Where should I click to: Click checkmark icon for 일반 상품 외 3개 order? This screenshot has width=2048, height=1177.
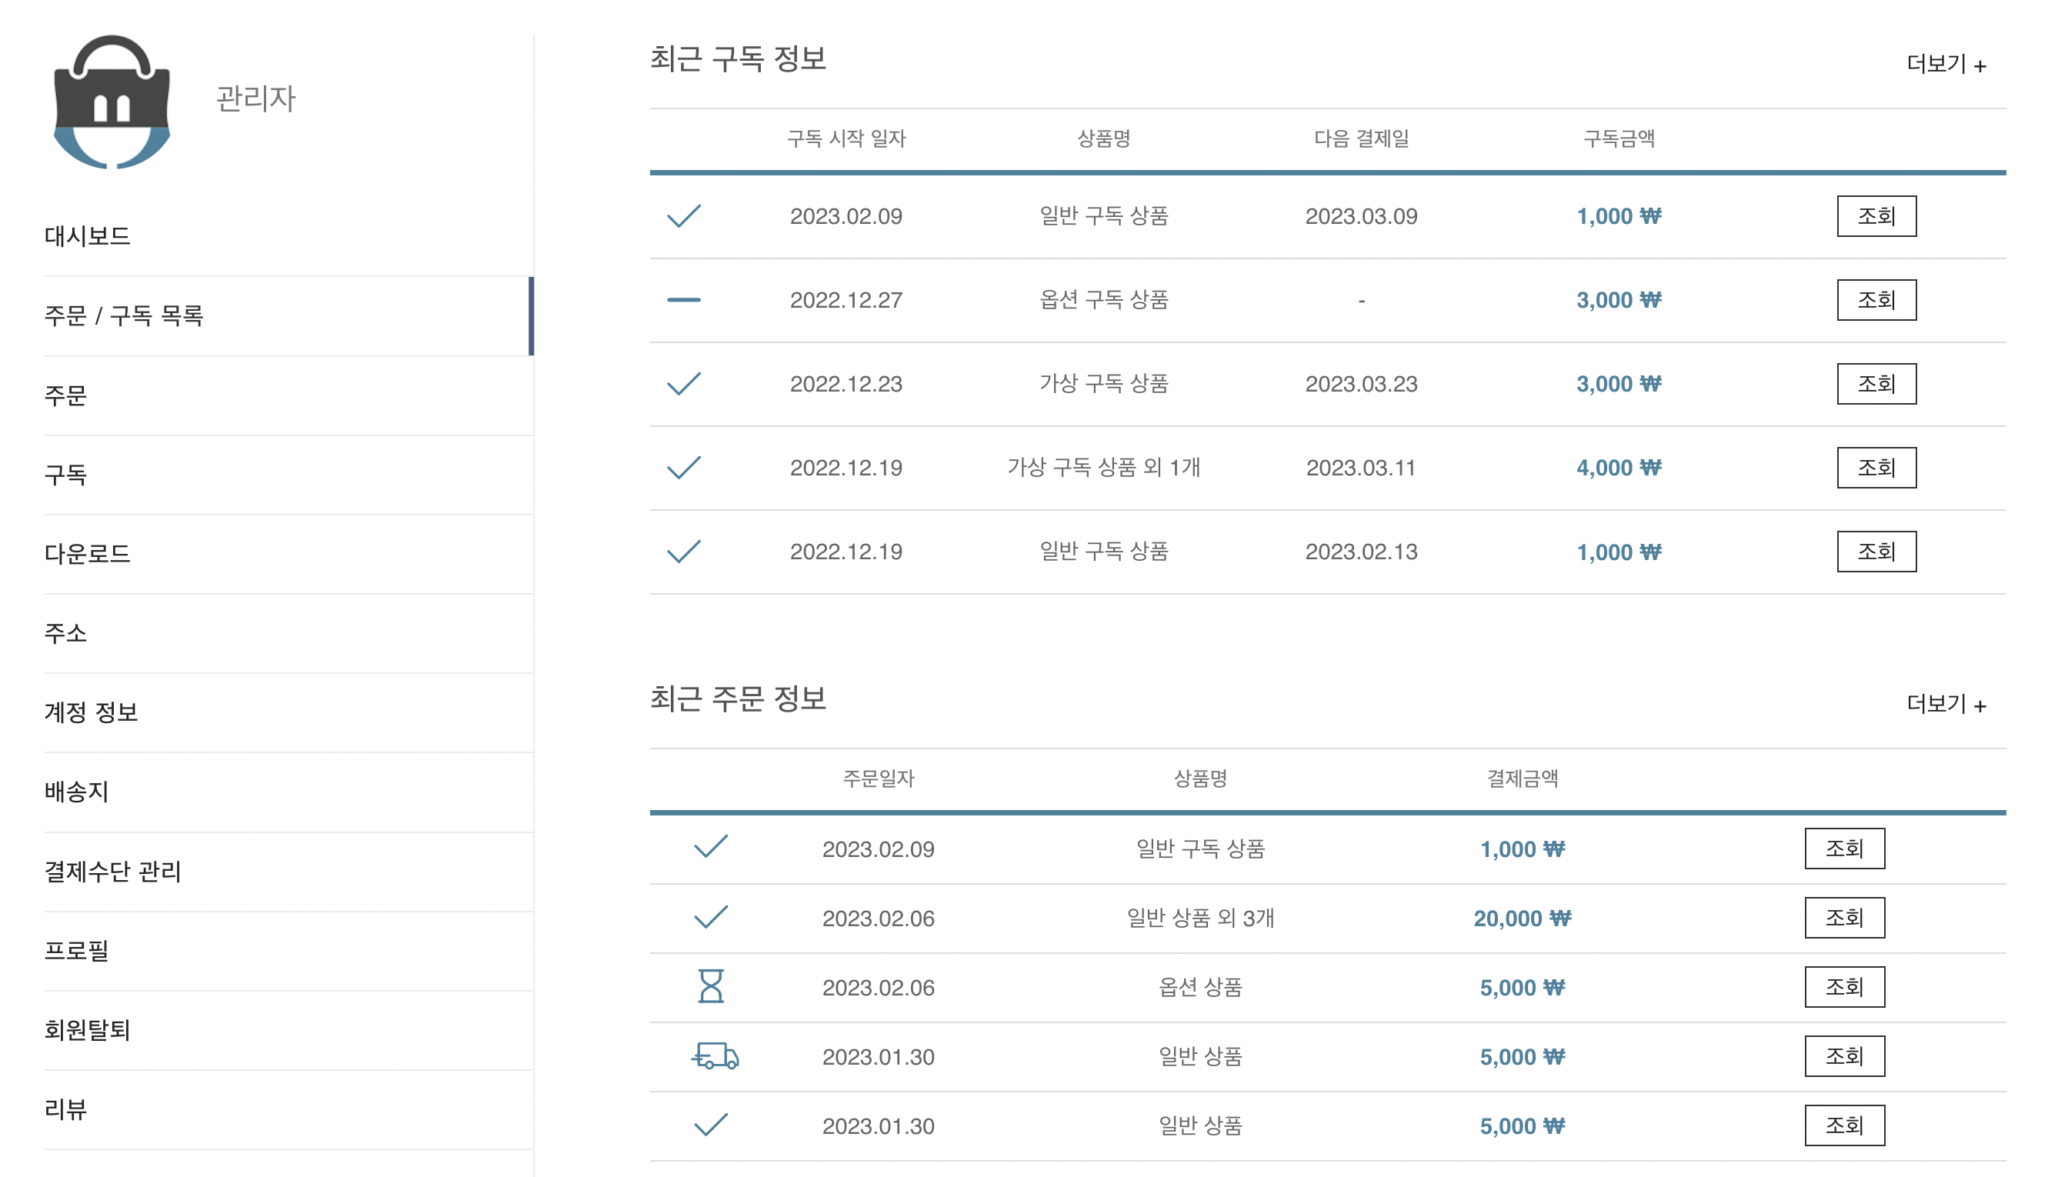710,918
